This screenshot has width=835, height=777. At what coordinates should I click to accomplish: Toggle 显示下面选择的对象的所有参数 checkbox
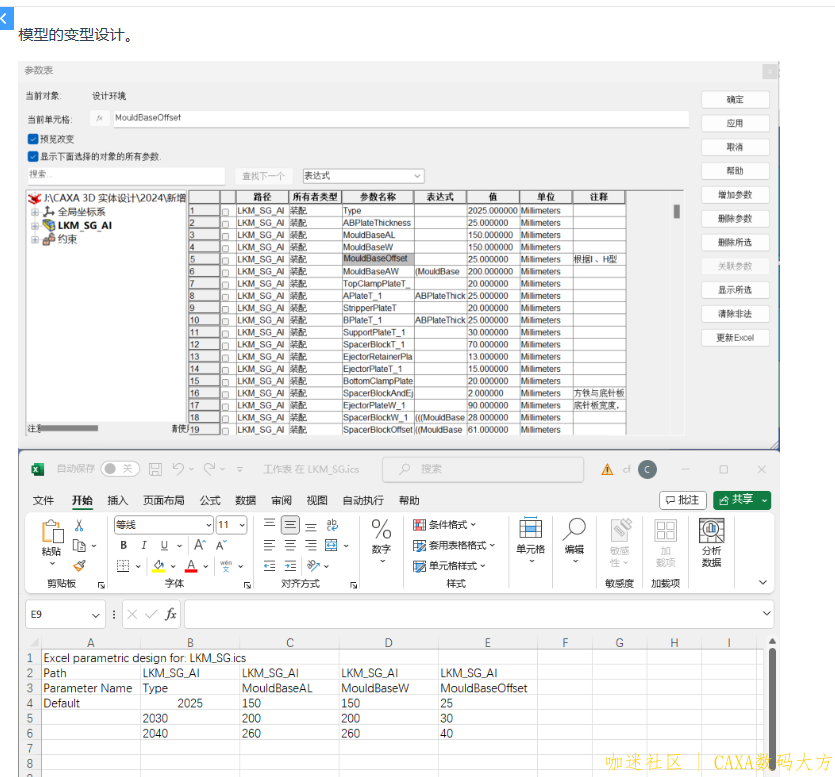[33, 156]
